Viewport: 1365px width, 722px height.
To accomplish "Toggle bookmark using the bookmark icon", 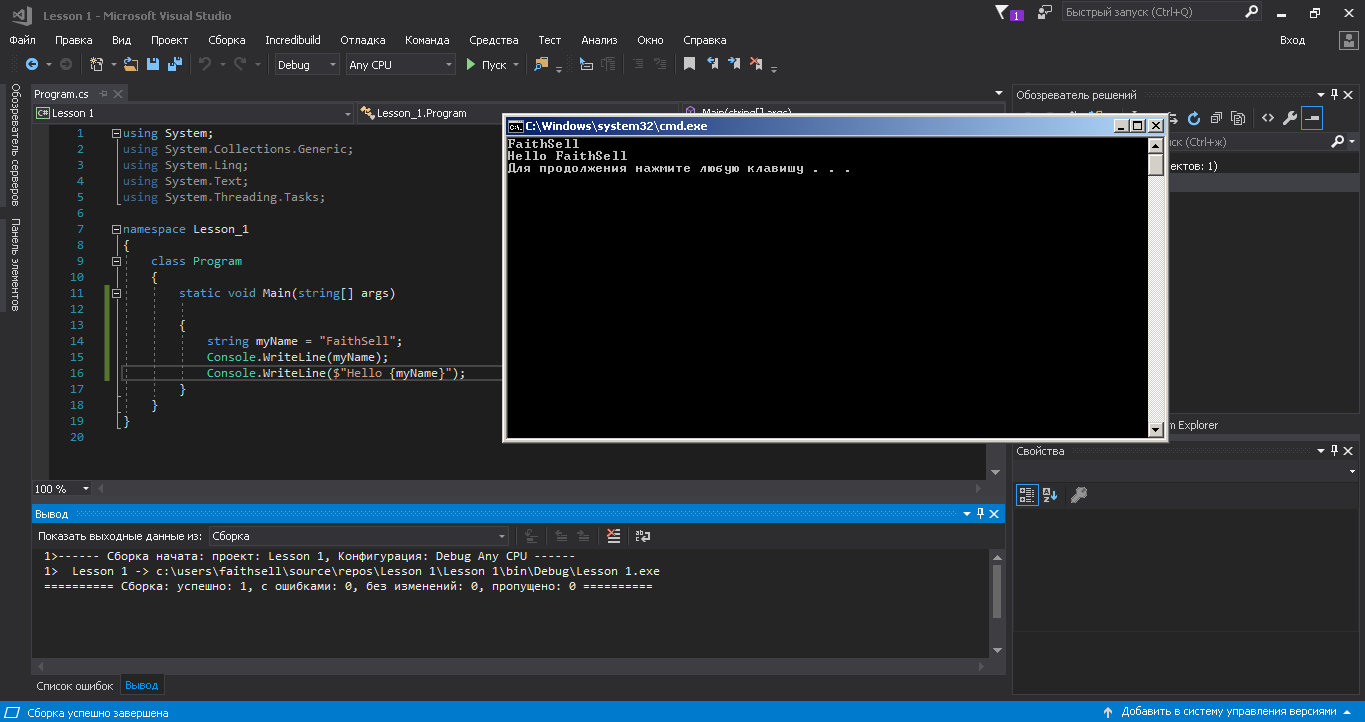I will click(689, 64).
